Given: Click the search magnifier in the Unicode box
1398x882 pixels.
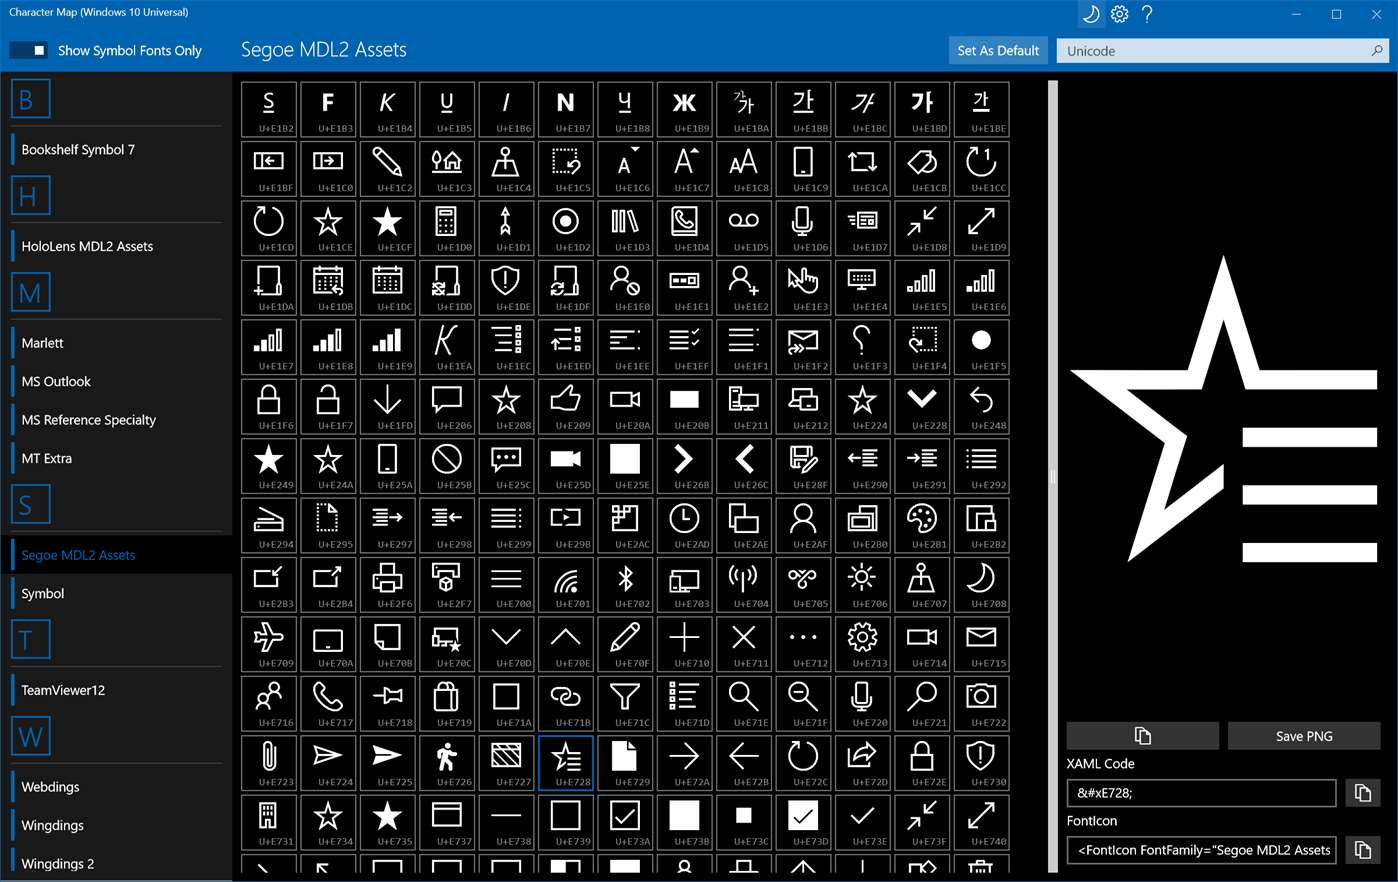Looking at the screenshot, I should pos(1377,50).
